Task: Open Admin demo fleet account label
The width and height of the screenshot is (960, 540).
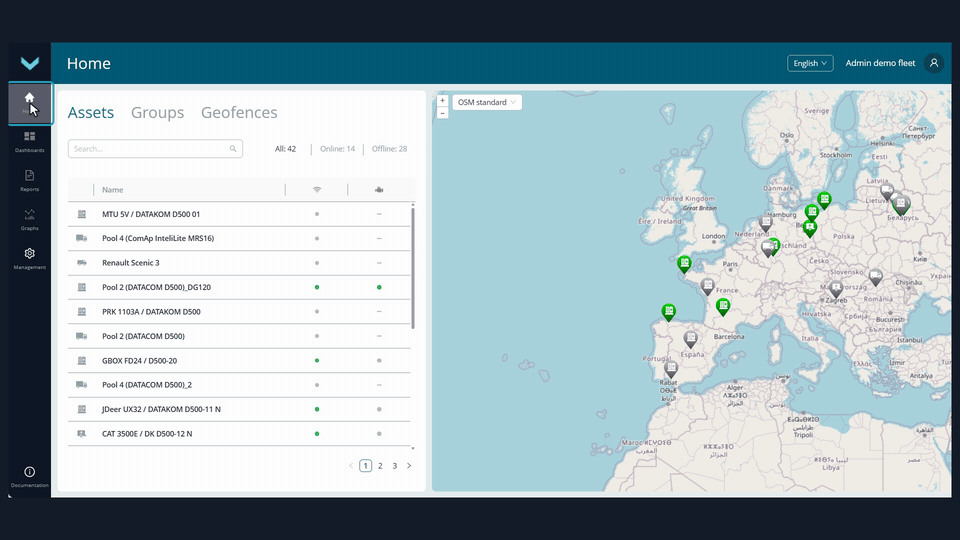Action: click(x=880, y=63)
